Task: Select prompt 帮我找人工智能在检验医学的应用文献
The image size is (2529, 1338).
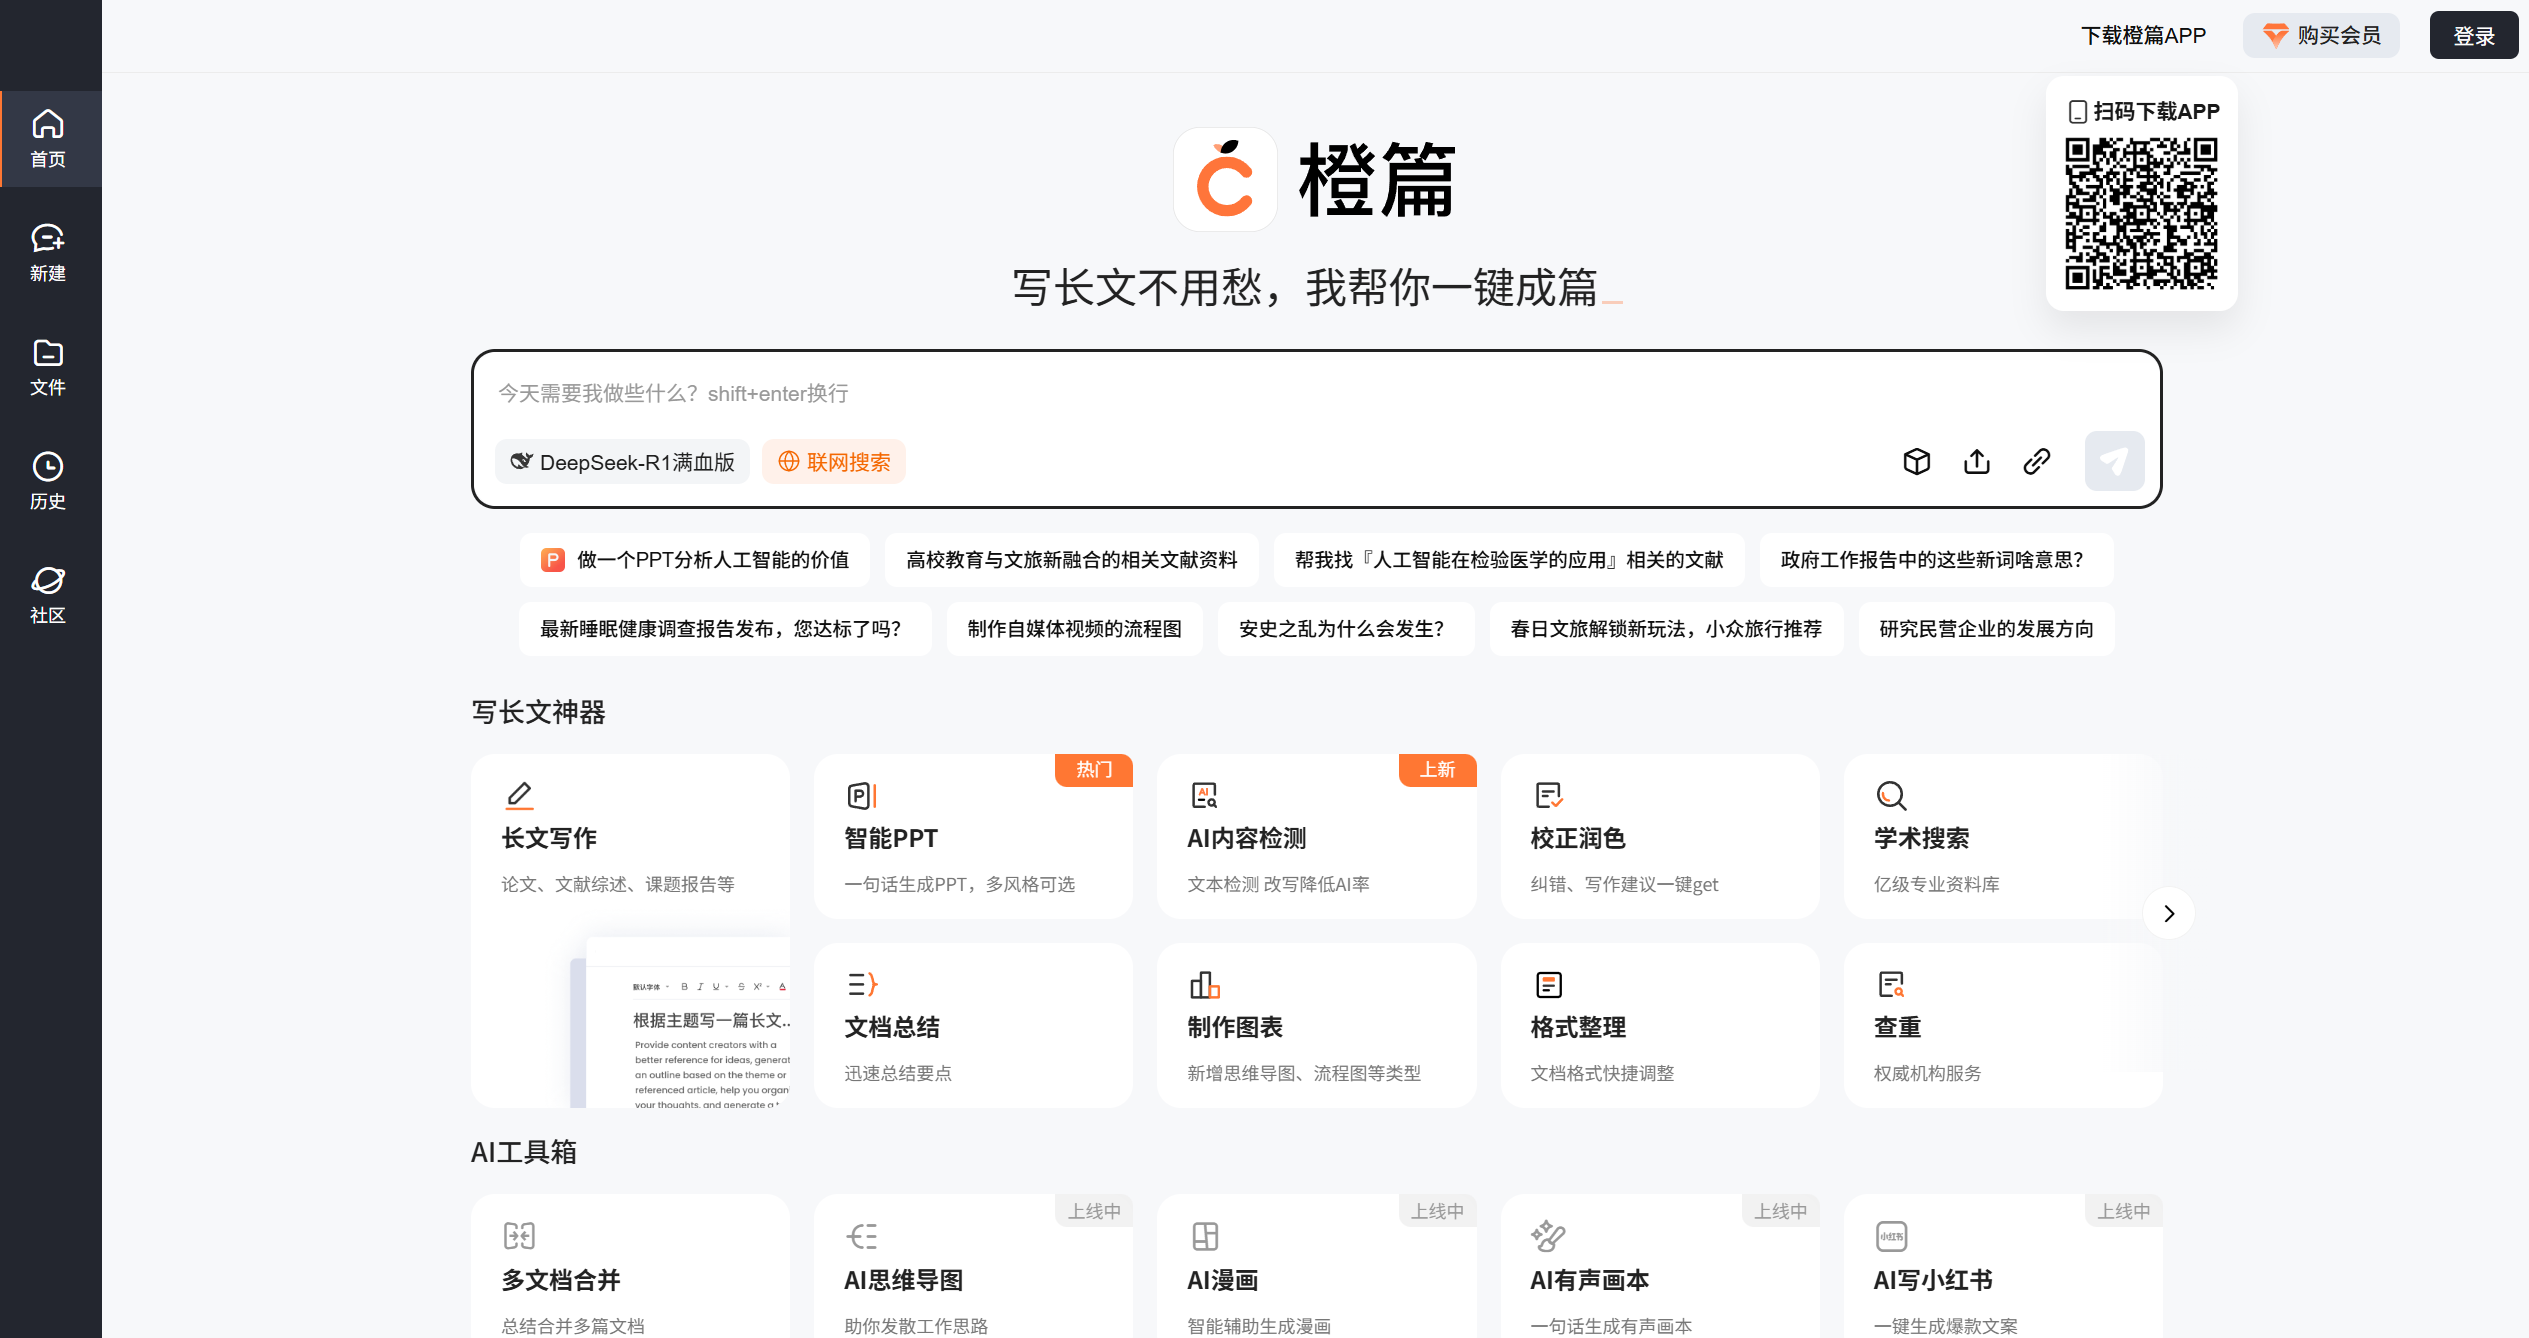Action: coord(1509,560)
